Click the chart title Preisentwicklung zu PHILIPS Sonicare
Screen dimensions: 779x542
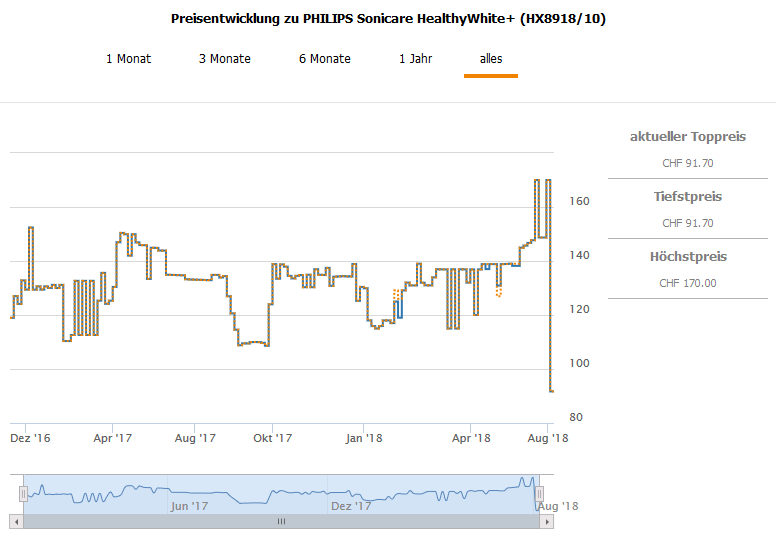388,19
